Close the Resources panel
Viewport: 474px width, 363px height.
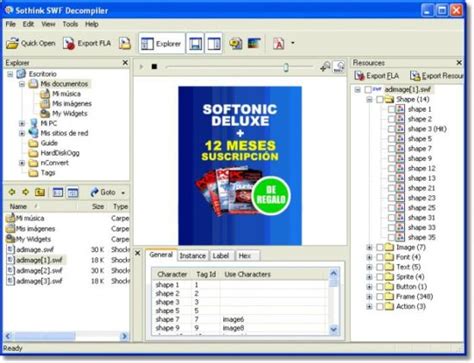(x=459, y=62)
